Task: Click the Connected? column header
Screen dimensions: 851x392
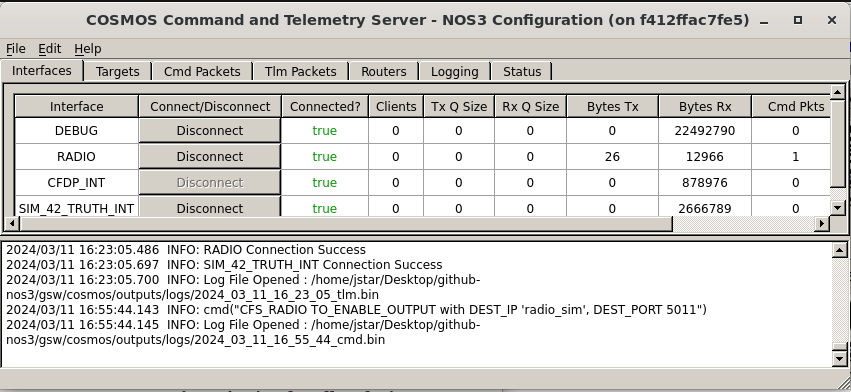Action: click(x=325, y=106)
